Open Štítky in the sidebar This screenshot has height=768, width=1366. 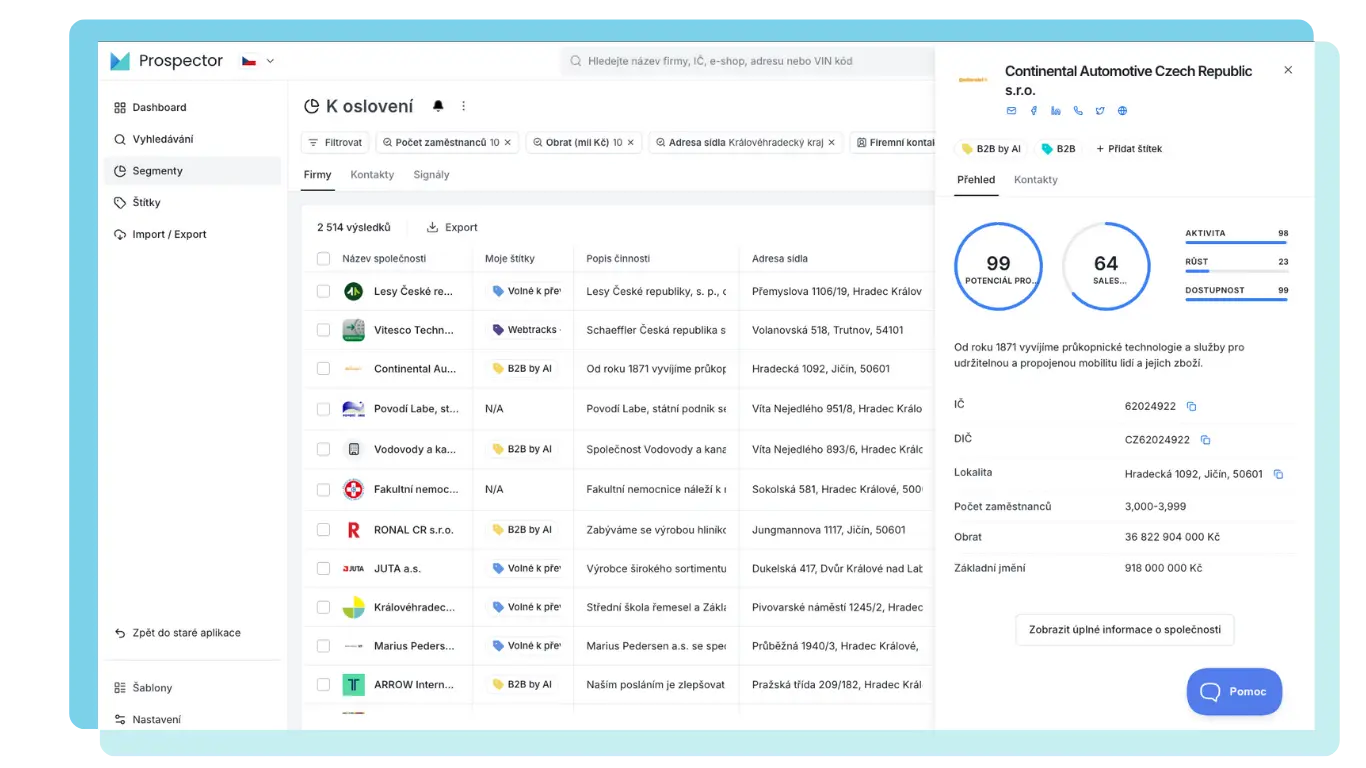192,203
